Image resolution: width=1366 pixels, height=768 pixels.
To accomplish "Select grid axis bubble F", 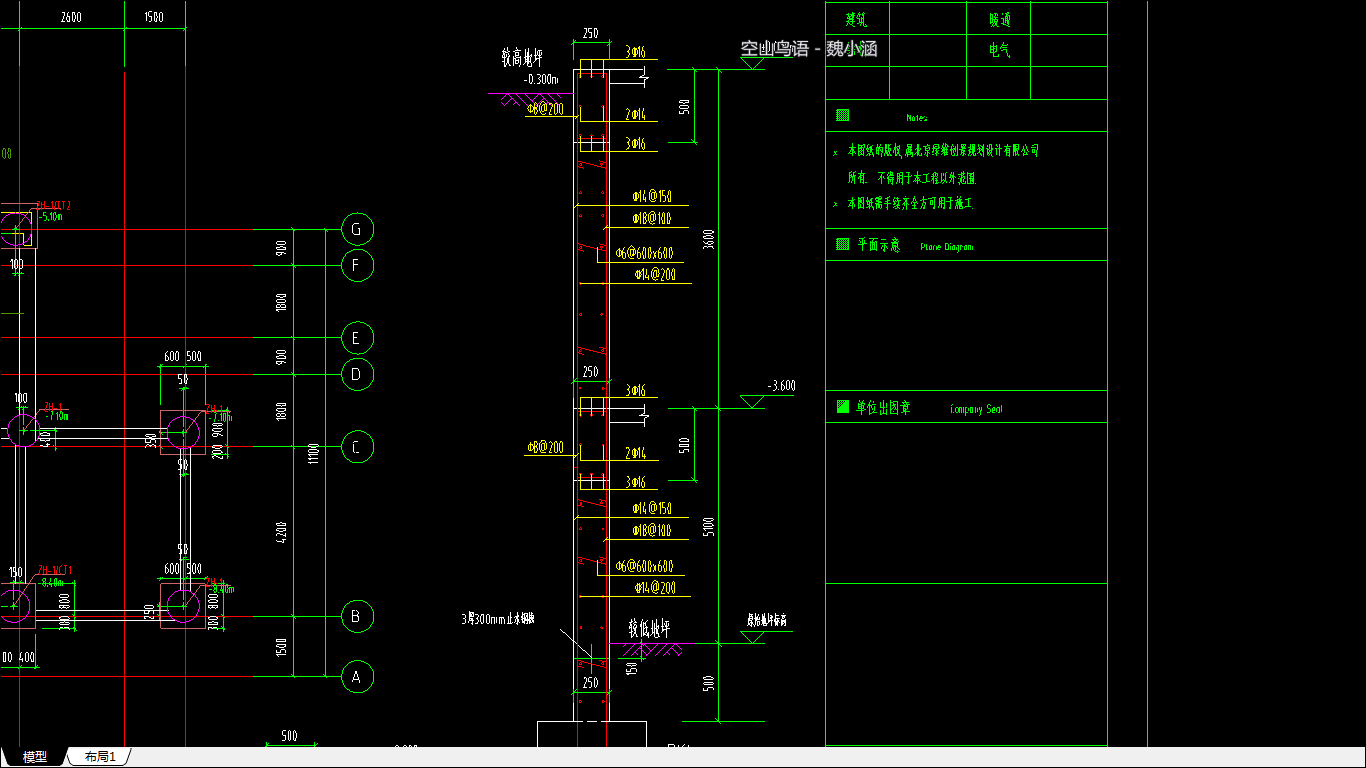I will point(357,265).
